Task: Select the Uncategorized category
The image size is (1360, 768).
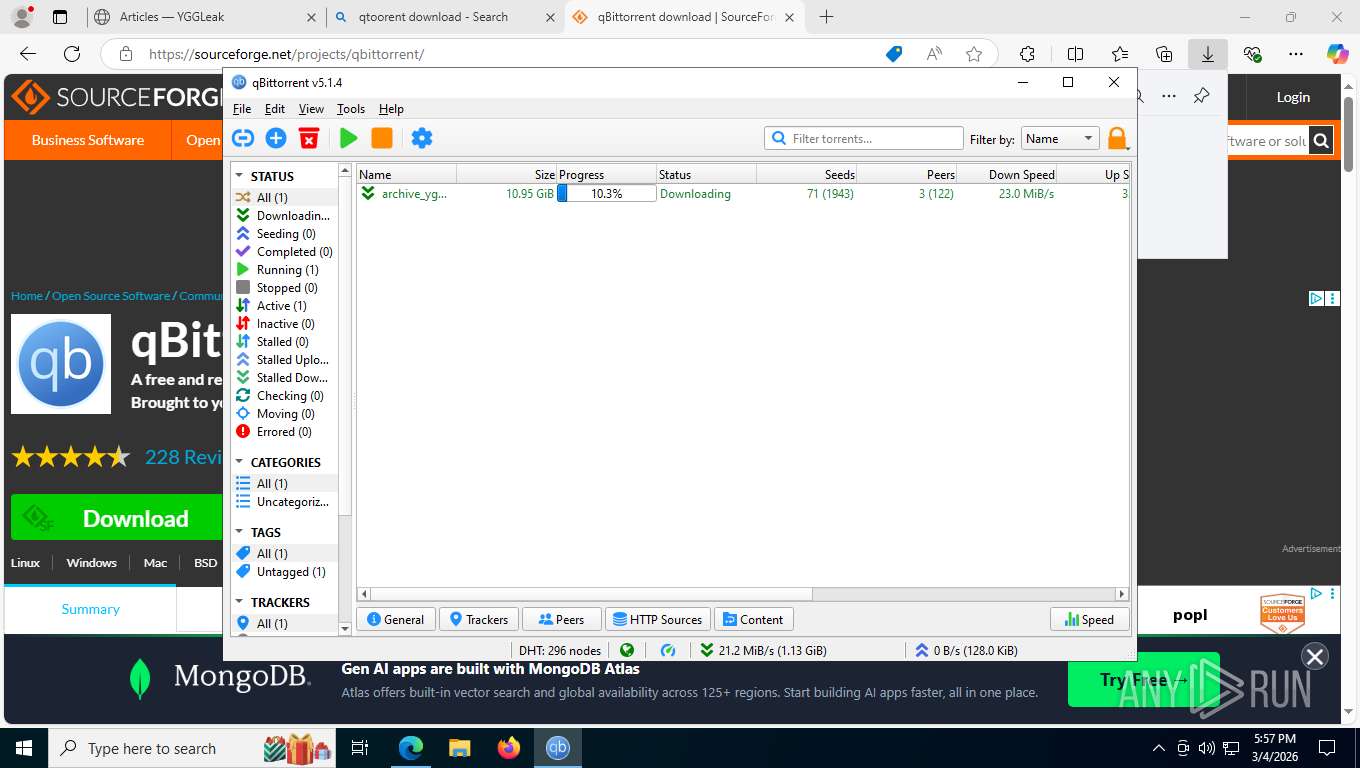Action: 285,502
